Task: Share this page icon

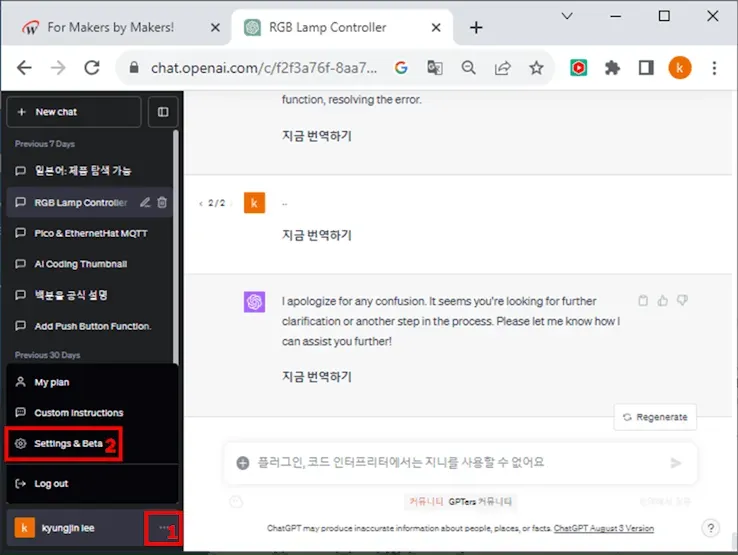Action: [x=502, y=68]
